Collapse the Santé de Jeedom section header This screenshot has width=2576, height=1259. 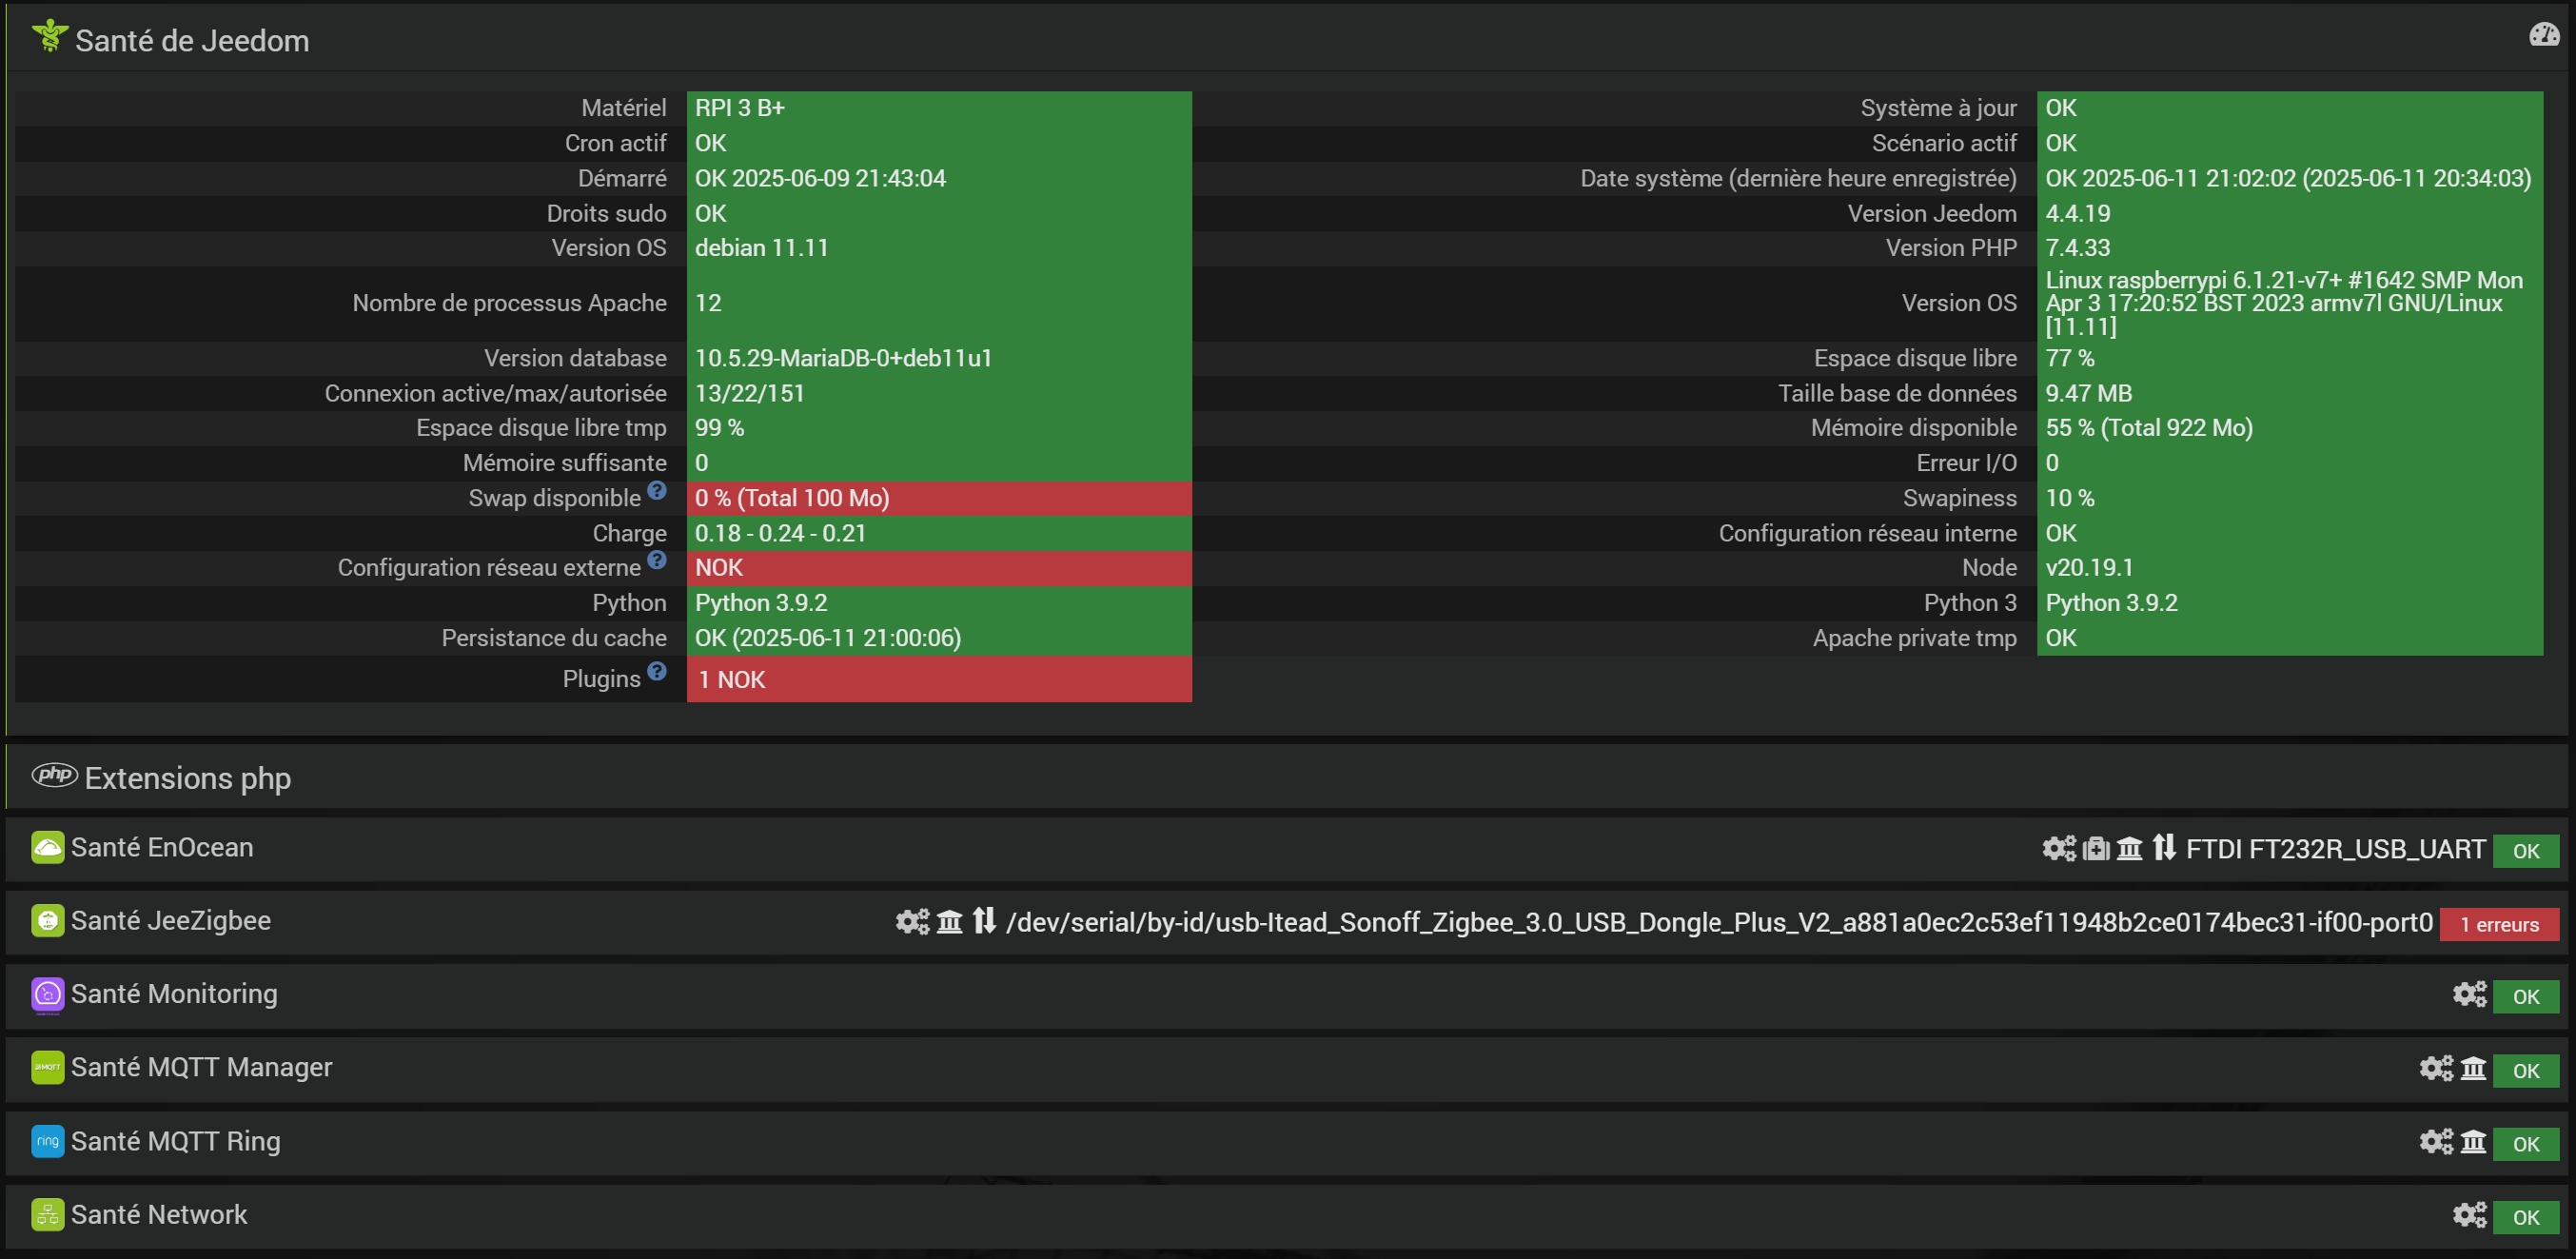tap(1287, 38)
